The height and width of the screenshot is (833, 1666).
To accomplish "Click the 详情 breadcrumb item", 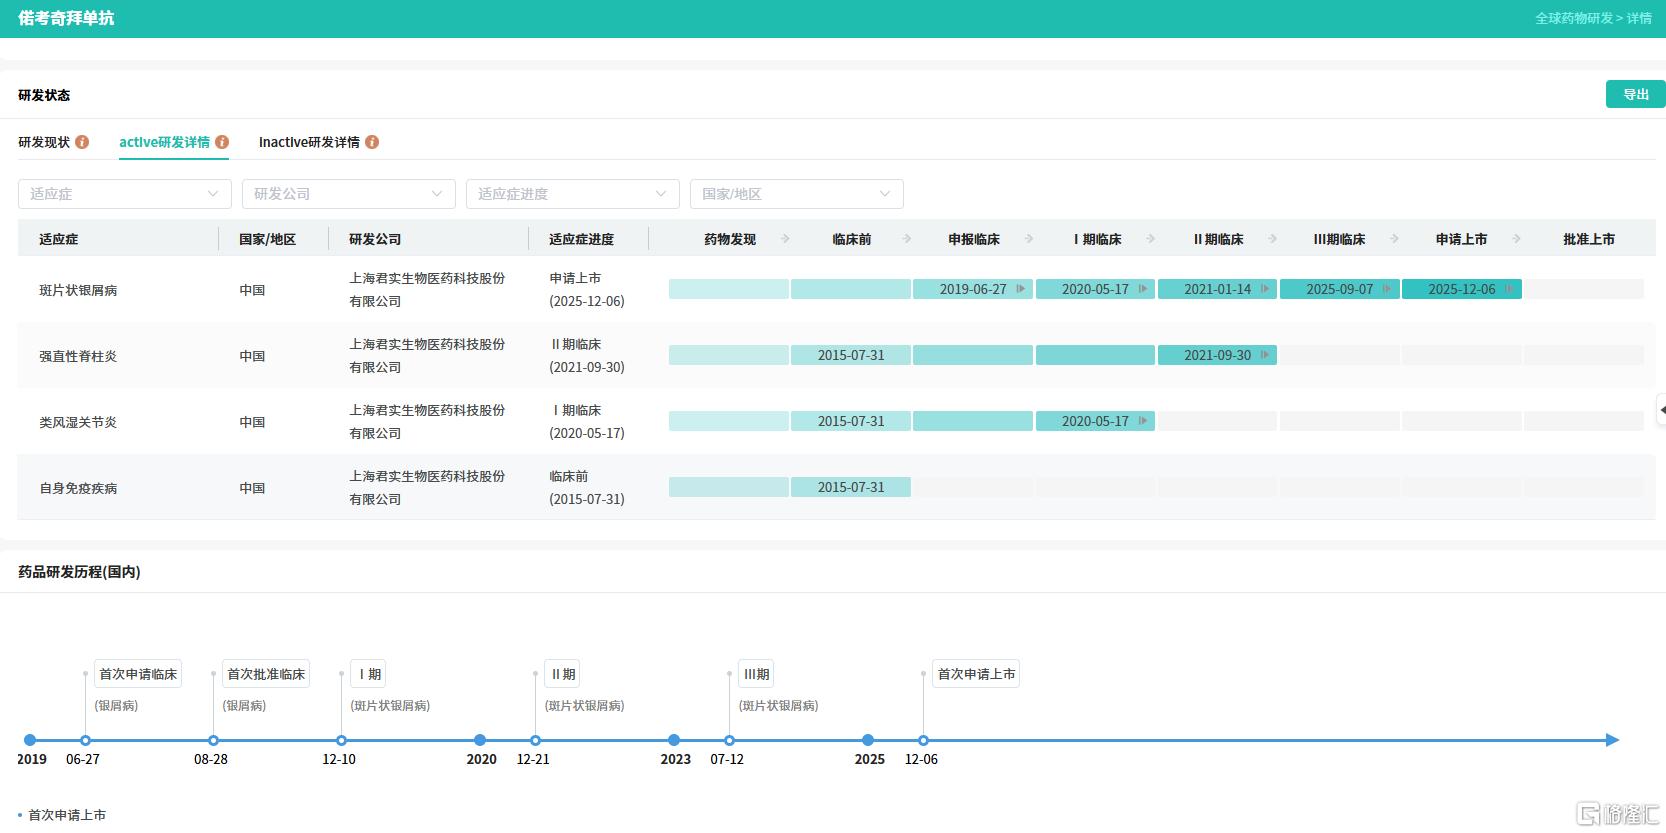I will [x=1639, y=18].
